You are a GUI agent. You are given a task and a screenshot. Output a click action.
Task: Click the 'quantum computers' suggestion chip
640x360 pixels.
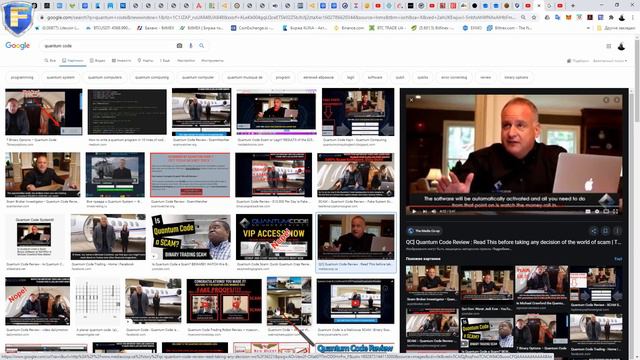tap(104, 77)
